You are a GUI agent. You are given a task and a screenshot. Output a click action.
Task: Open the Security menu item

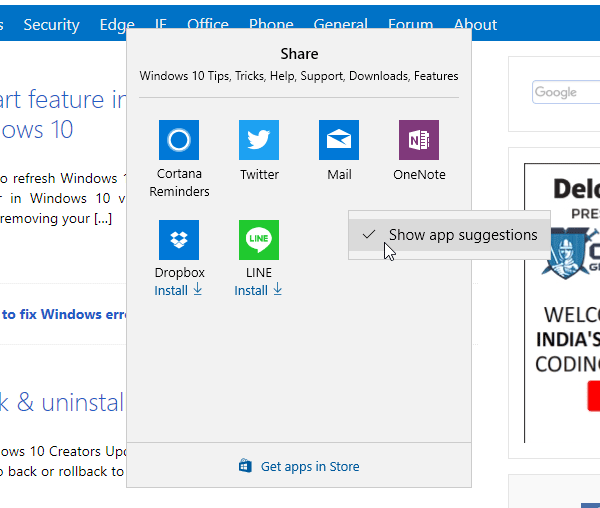[x=51, y=25]
